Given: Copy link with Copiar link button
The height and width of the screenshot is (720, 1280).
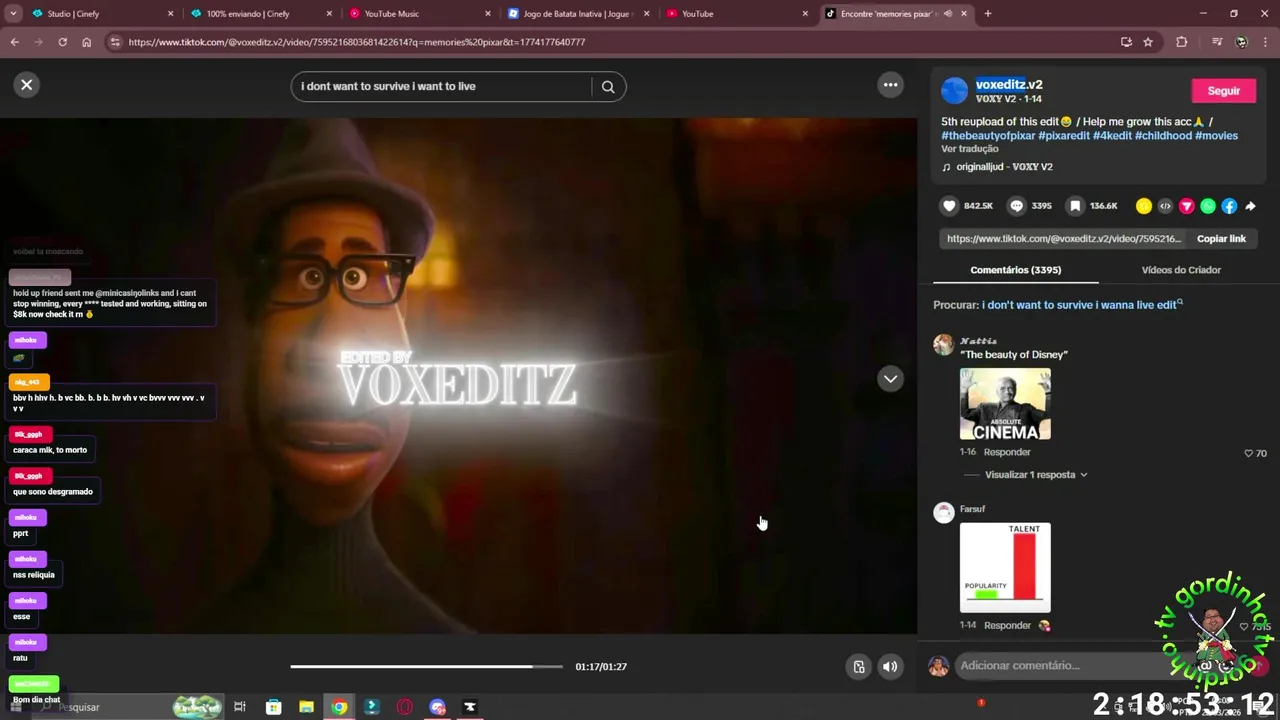Looking at the screenshot, I should pos(1221,239).
